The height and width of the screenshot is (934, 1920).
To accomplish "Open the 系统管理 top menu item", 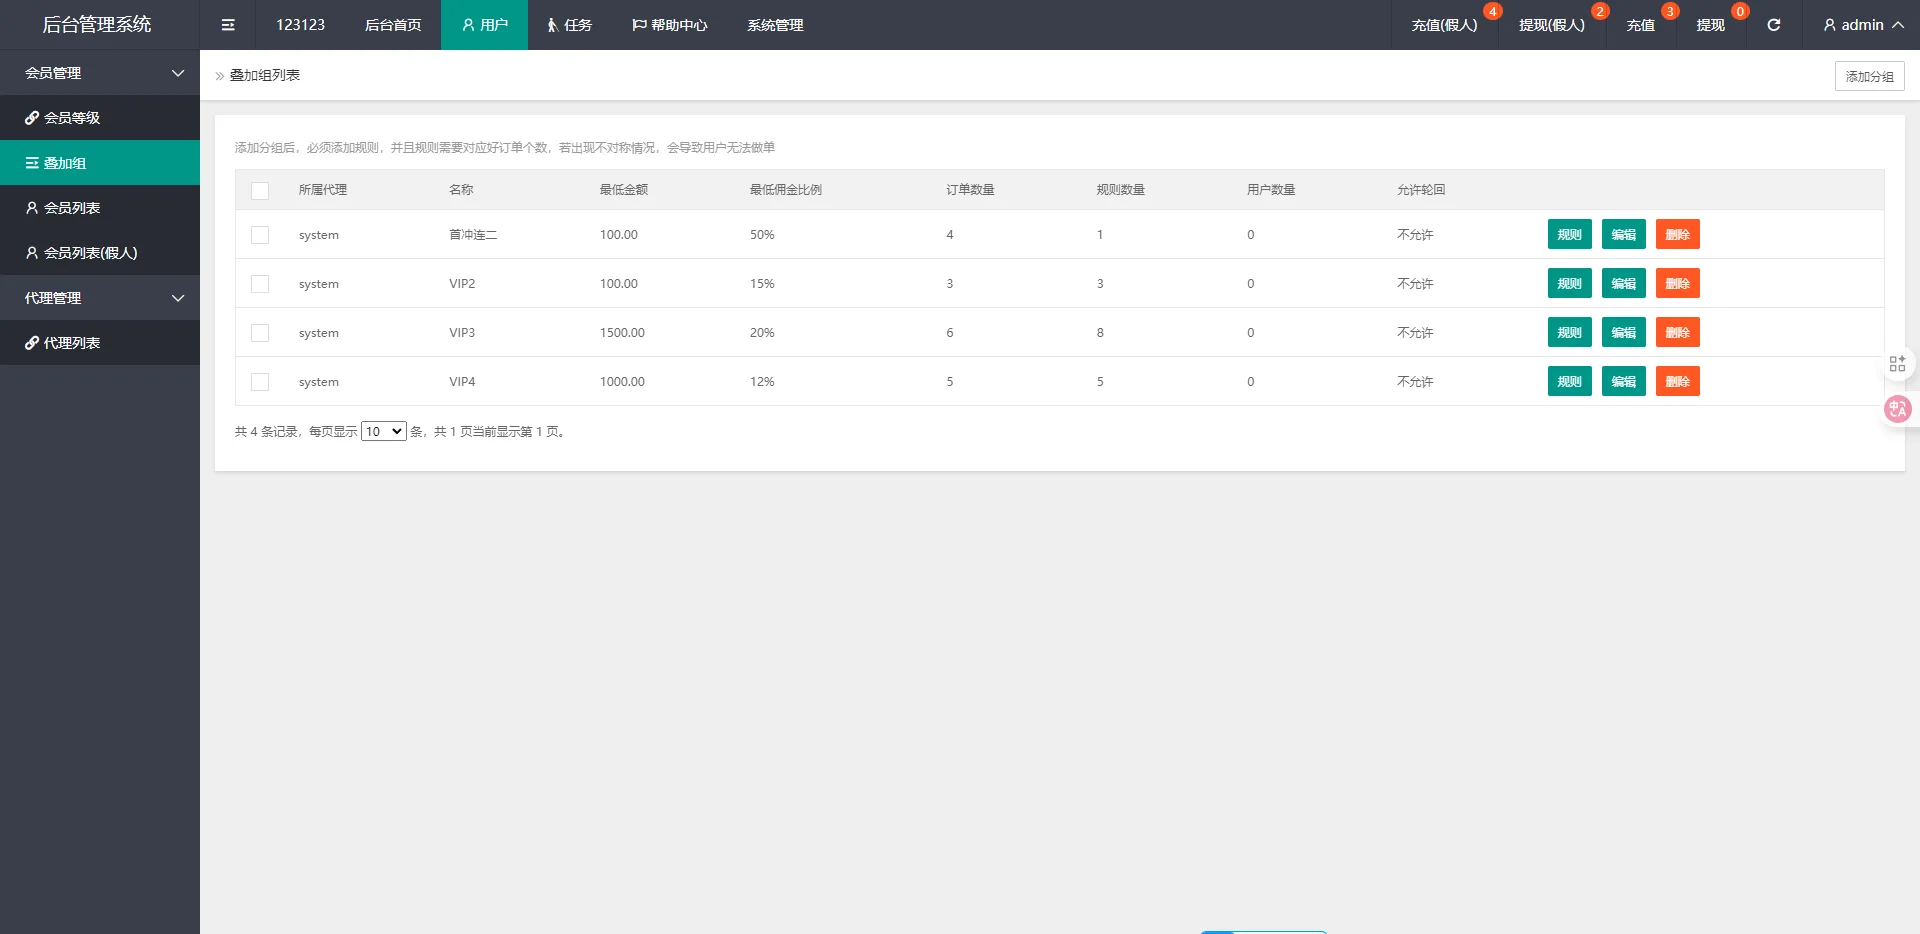I will tap(775, 25).
